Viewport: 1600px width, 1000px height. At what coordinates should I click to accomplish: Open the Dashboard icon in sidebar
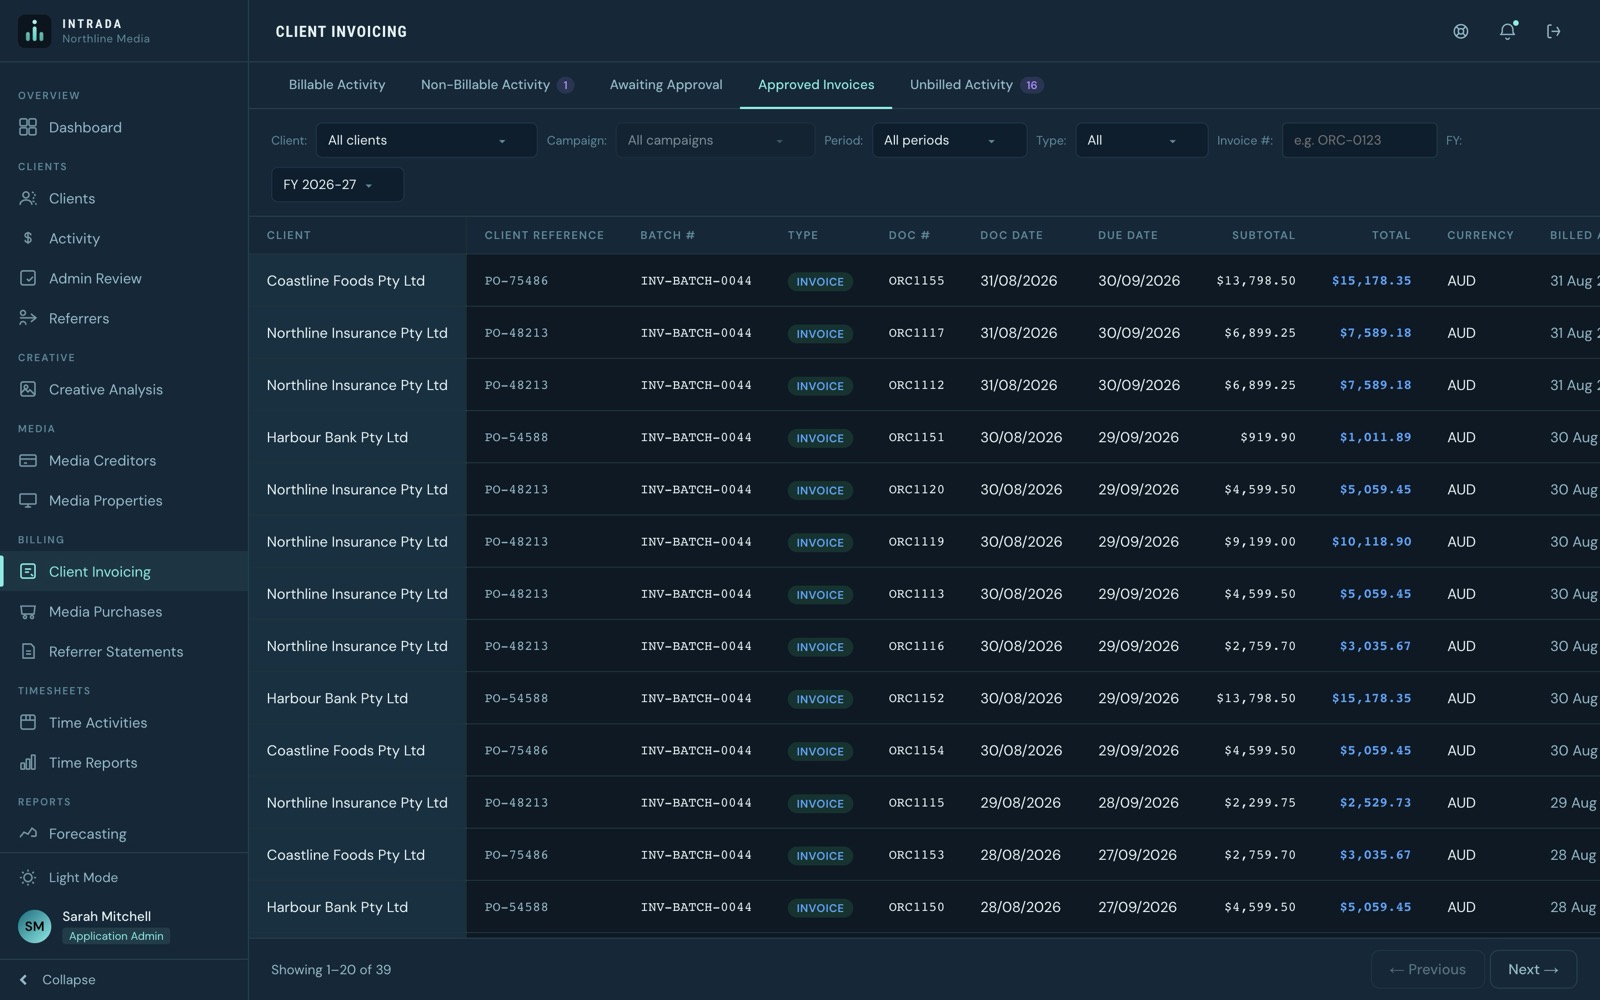coord(28,127)
